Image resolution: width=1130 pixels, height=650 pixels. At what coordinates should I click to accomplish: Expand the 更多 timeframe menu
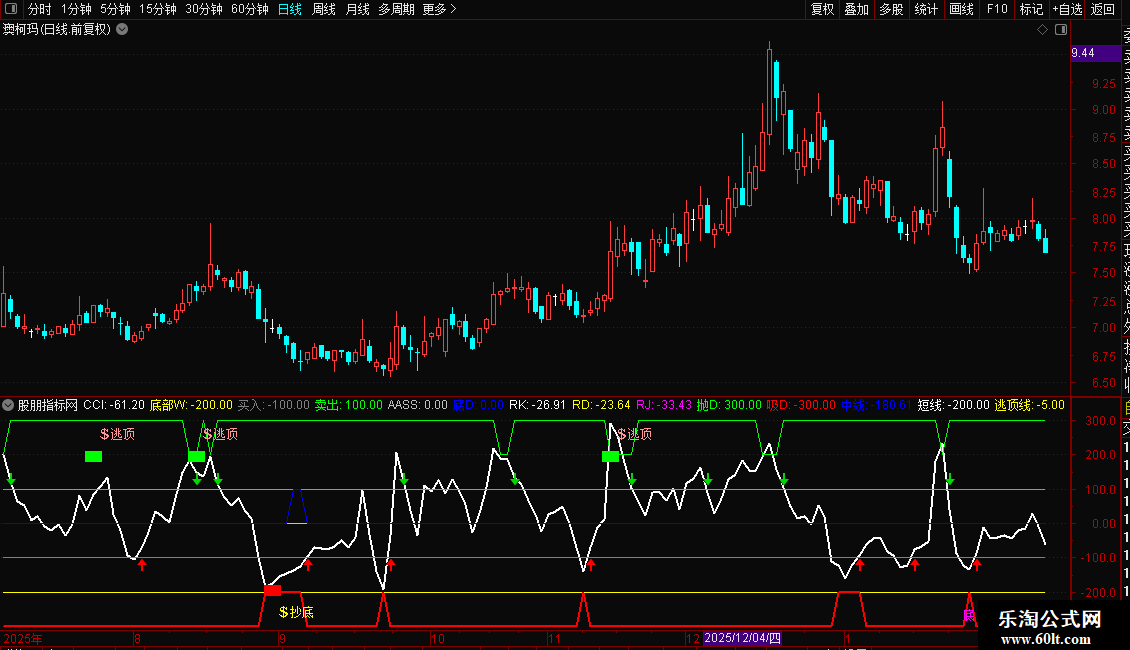(439, 9)
